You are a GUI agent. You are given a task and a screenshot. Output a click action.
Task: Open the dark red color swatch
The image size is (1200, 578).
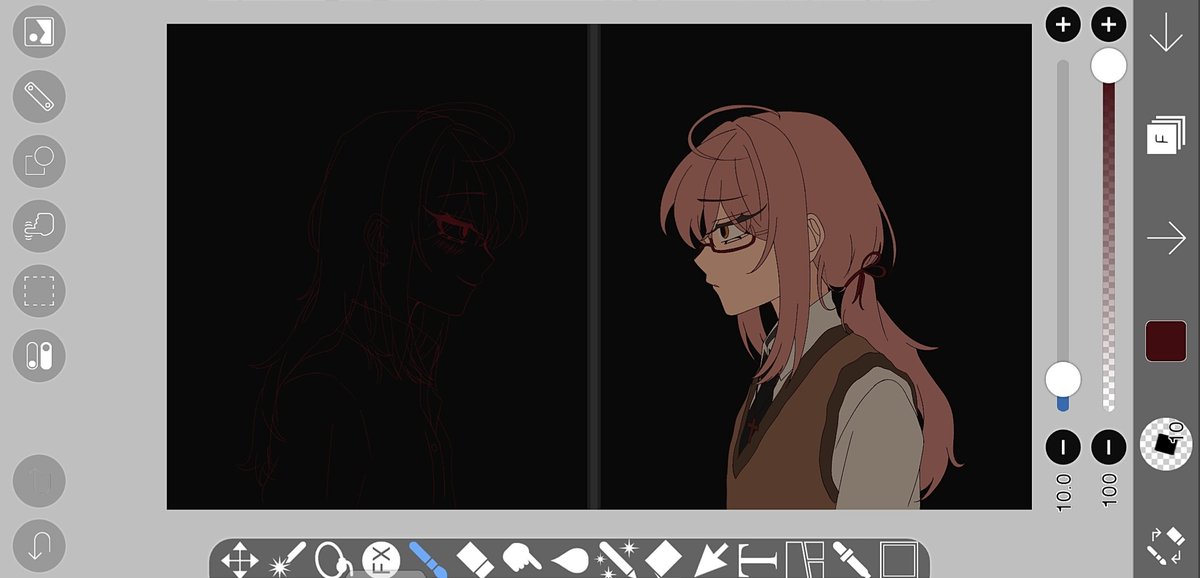pos(1166,341)
